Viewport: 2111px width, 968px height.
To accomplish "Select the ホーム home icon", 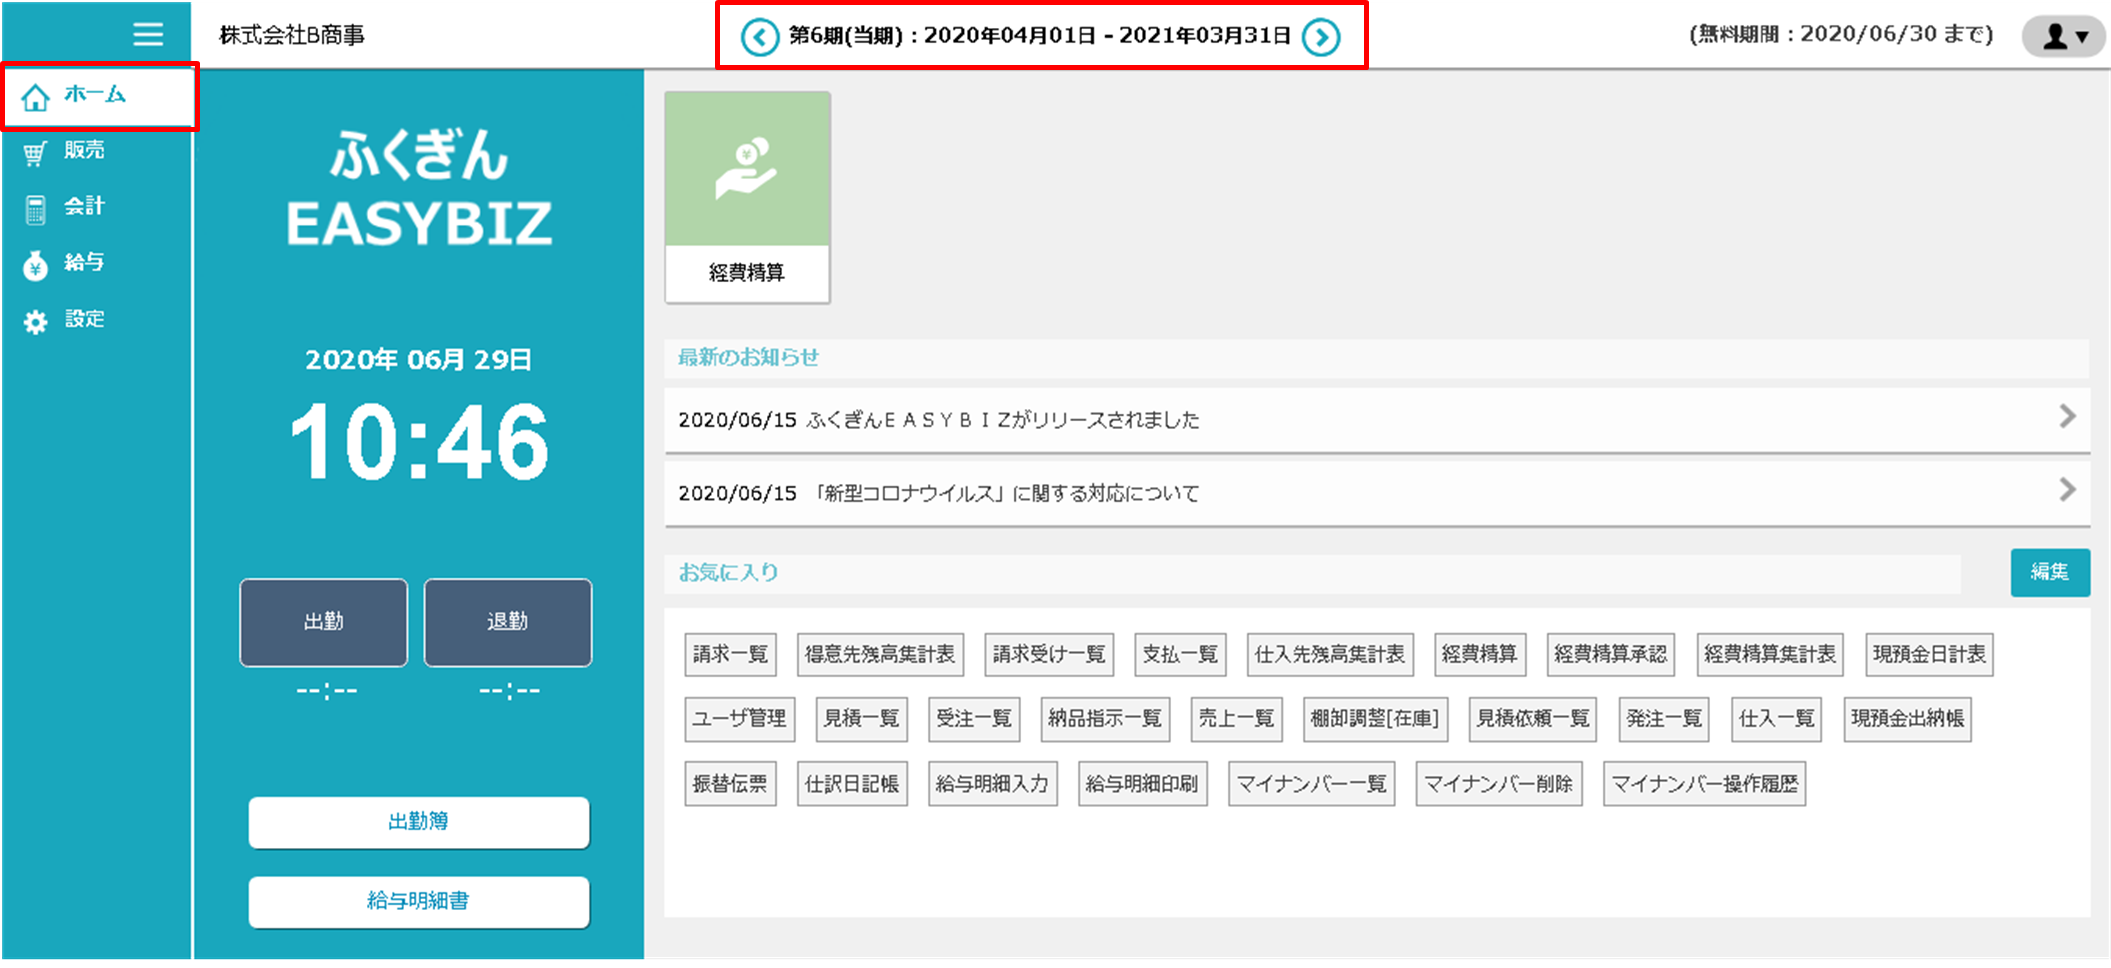I will 38,95.
